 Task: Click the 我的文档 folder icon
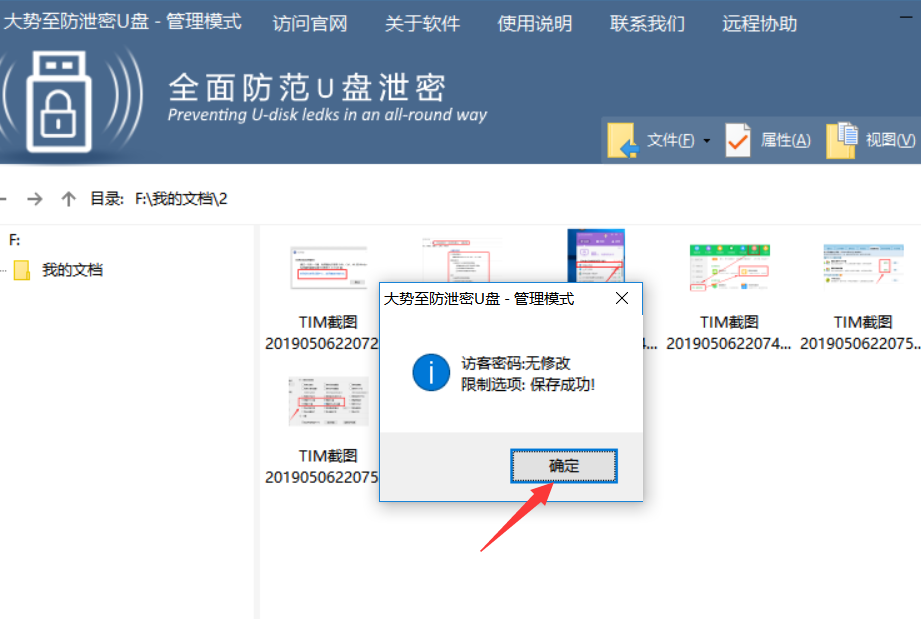pyautogui.click(x=22, y=270)
